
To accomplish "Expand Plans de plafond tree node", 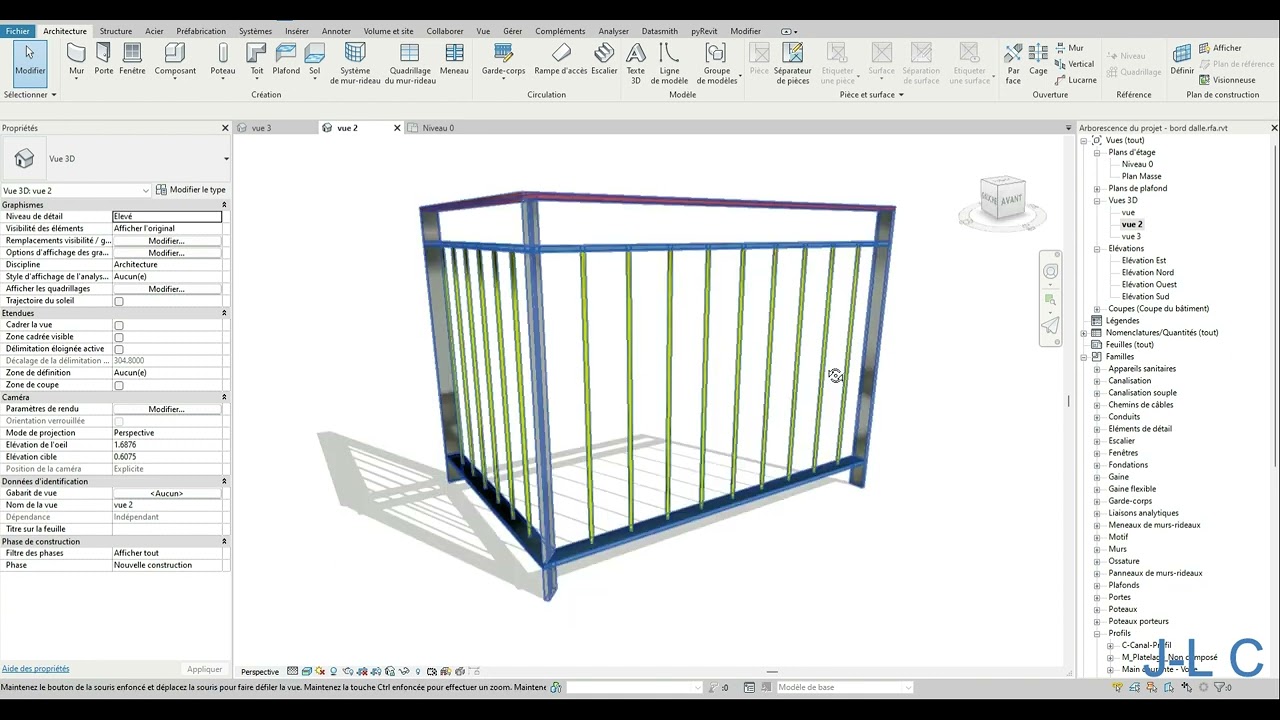I will click(x=1097, y=188).
